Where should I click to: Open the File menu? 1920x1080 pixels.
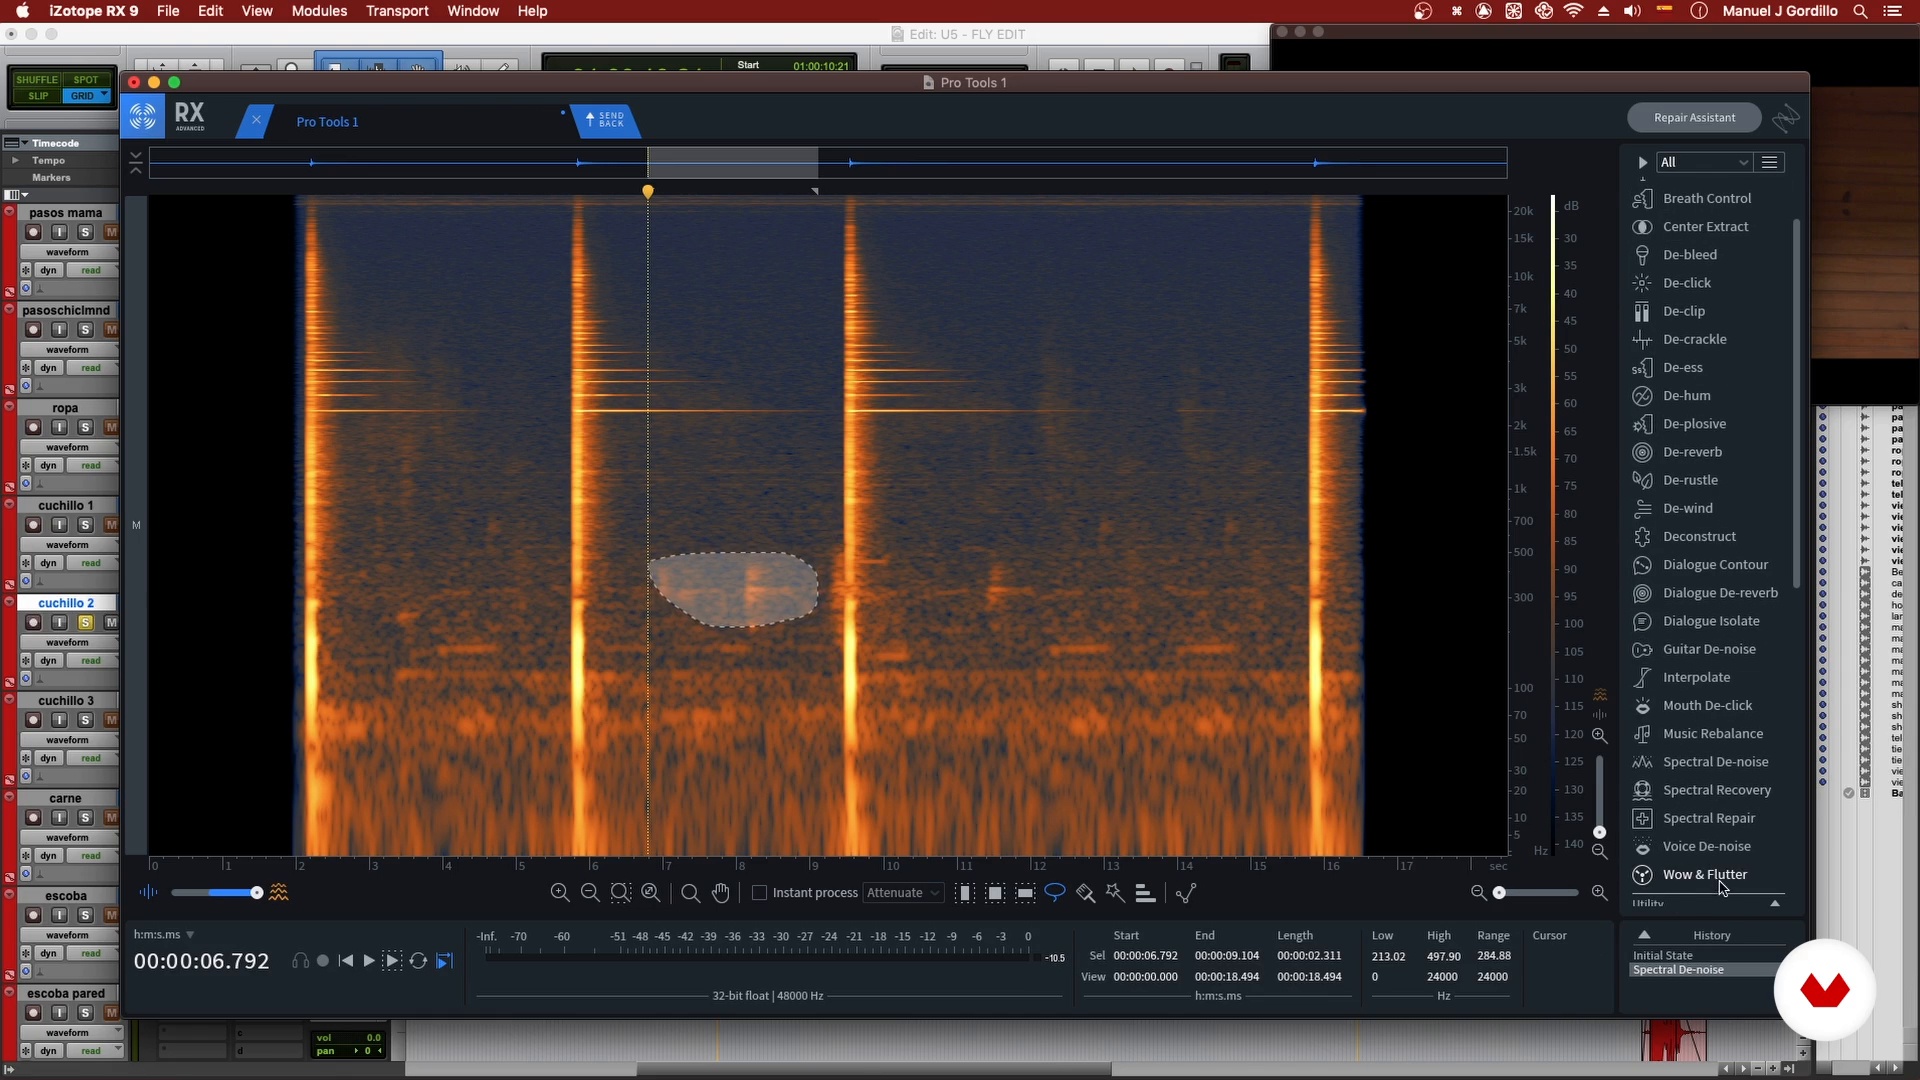coord(168,11)
